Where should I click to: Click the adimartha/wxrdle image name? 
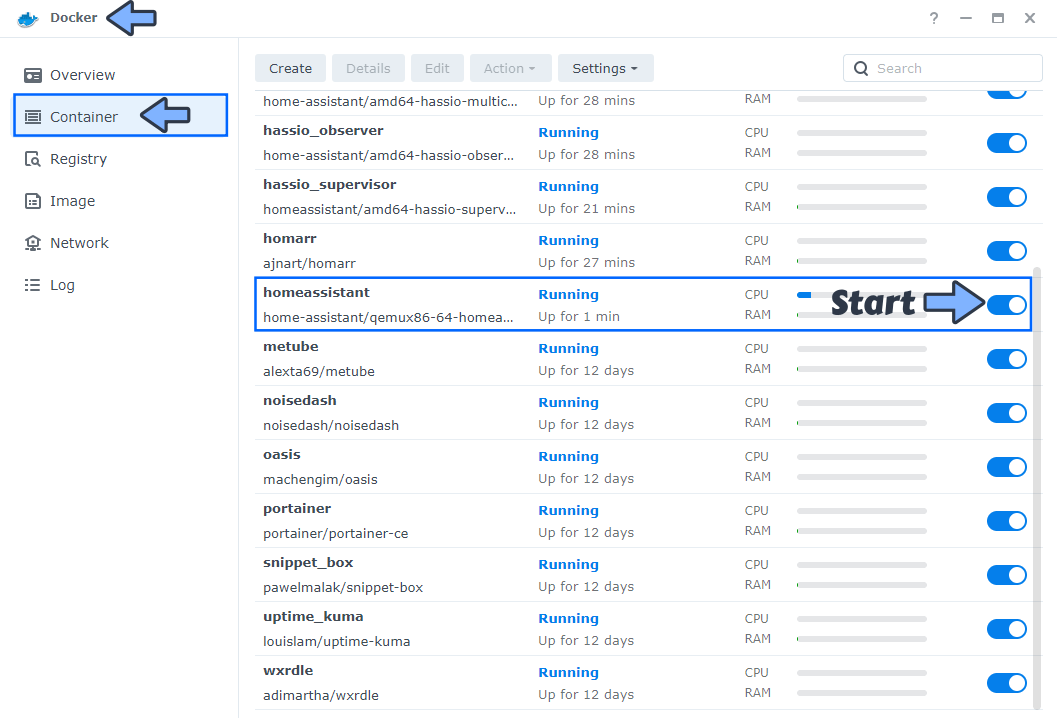coord(321,695)
